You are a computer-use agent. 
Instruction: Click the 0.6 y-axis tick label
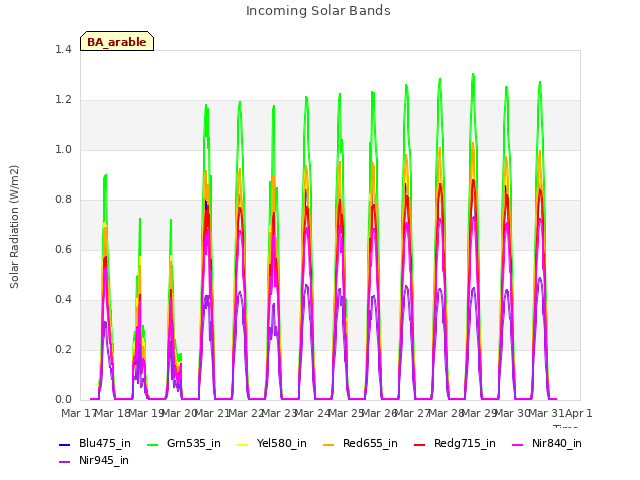(63, 249)
